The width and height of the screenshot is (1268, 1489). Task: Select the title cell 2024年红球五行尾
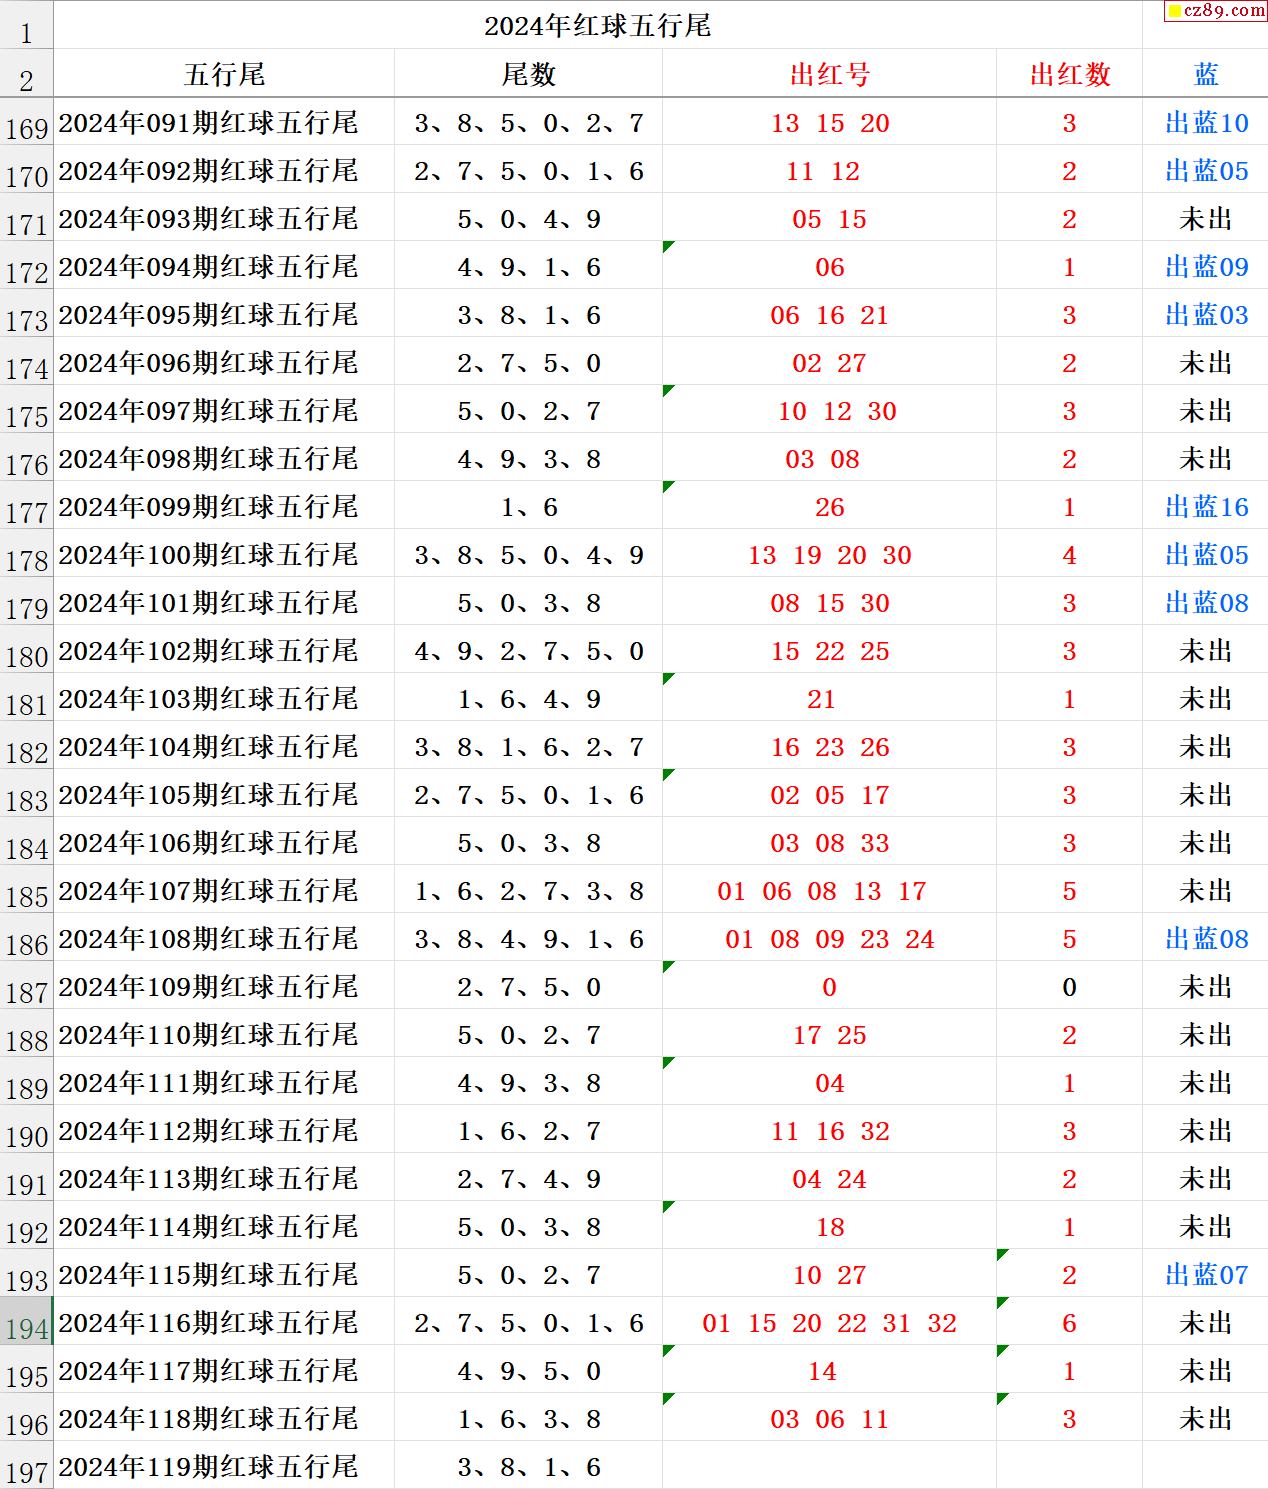597,25
